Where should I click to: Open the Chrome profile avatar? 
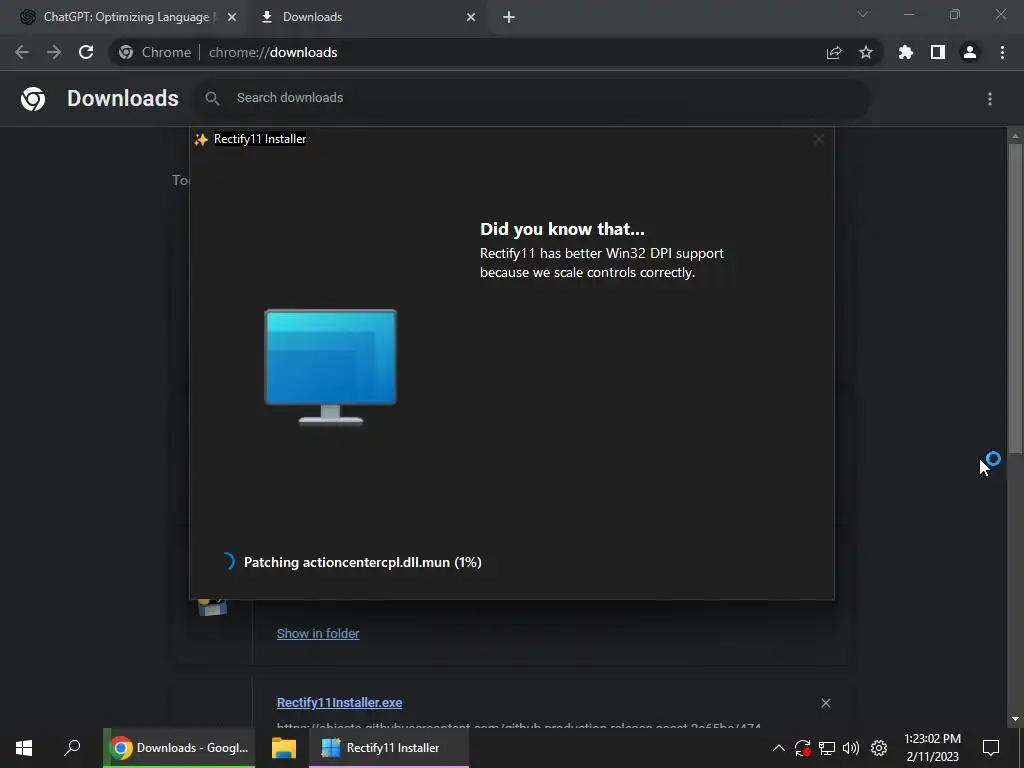coord(970,52)
